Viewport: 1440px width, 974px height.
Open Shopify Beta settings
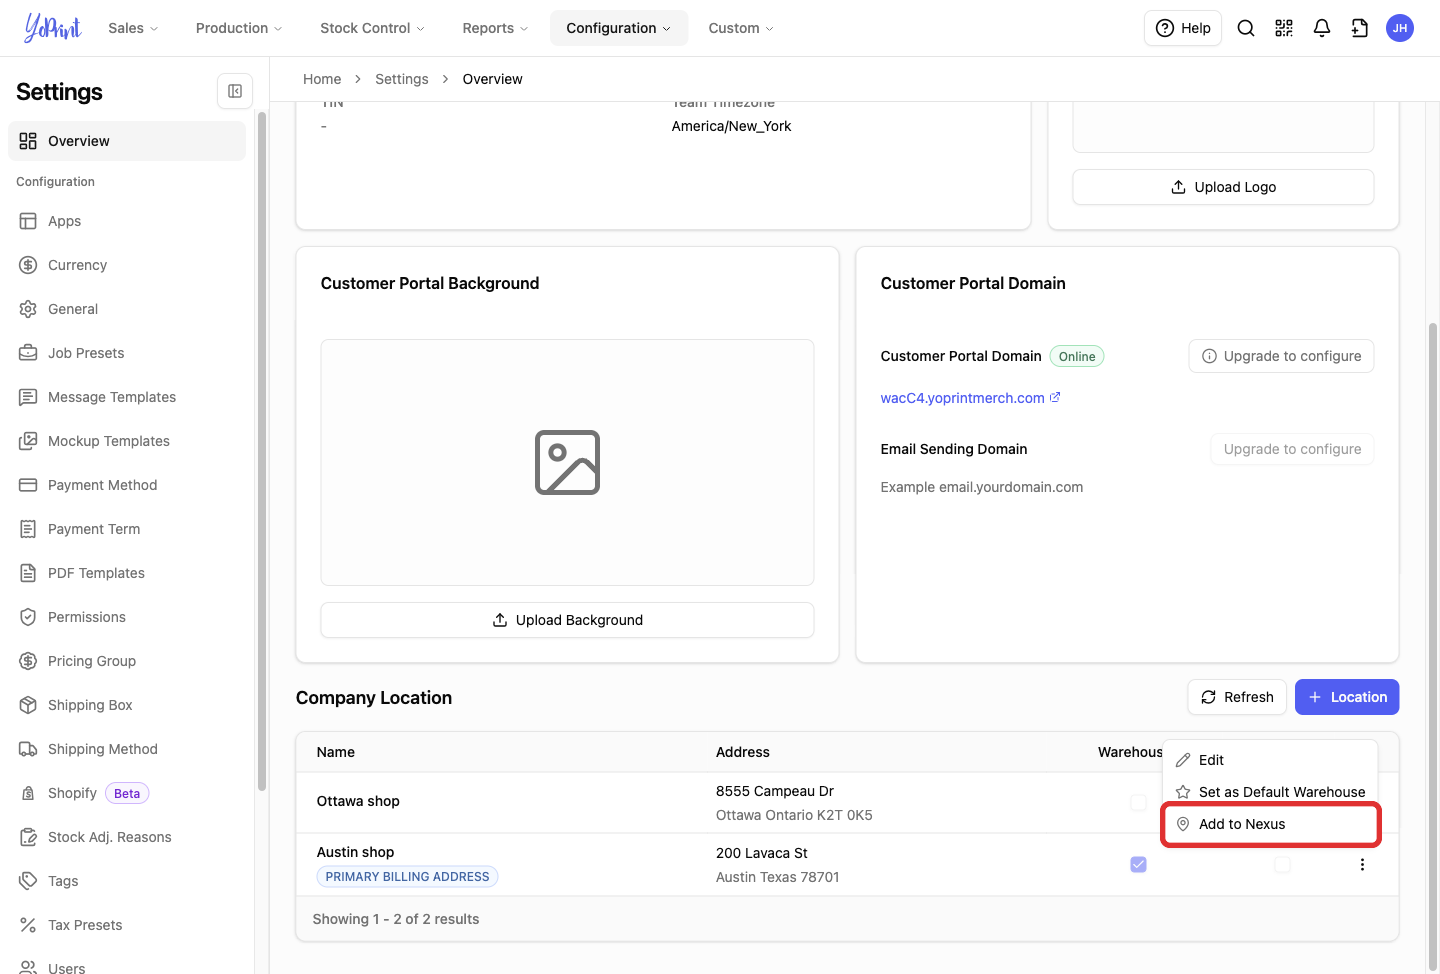[127, 793]
